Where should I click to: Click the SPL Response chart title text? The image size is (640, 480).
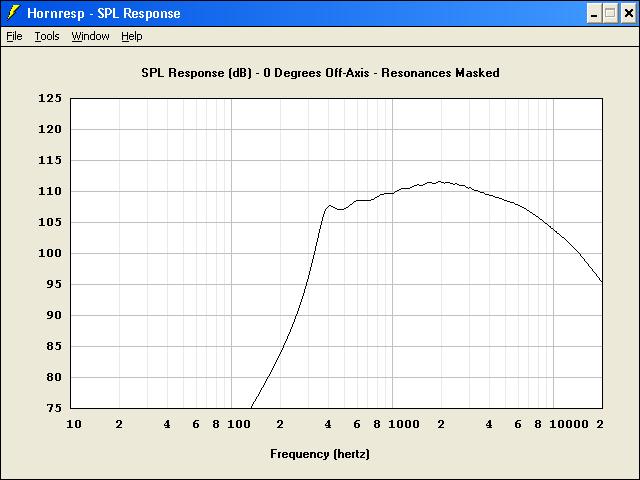click(320, 73)
